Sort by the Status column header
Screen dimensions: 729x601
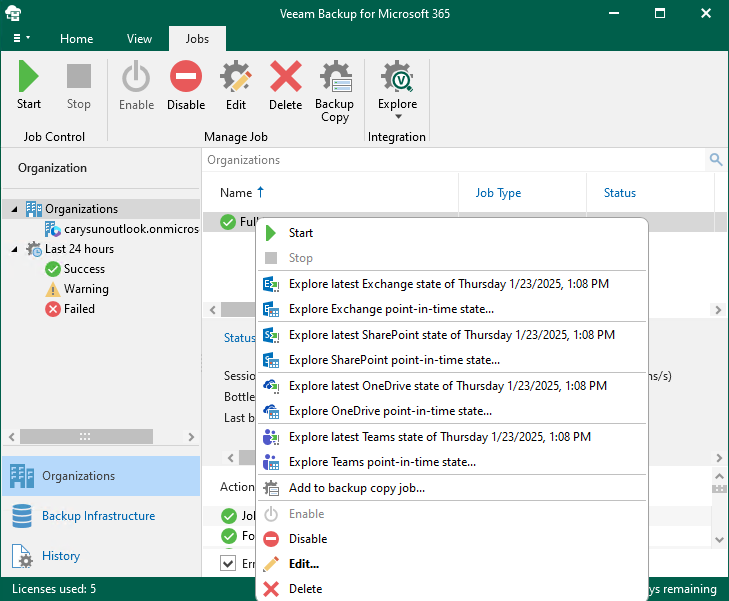619,192
